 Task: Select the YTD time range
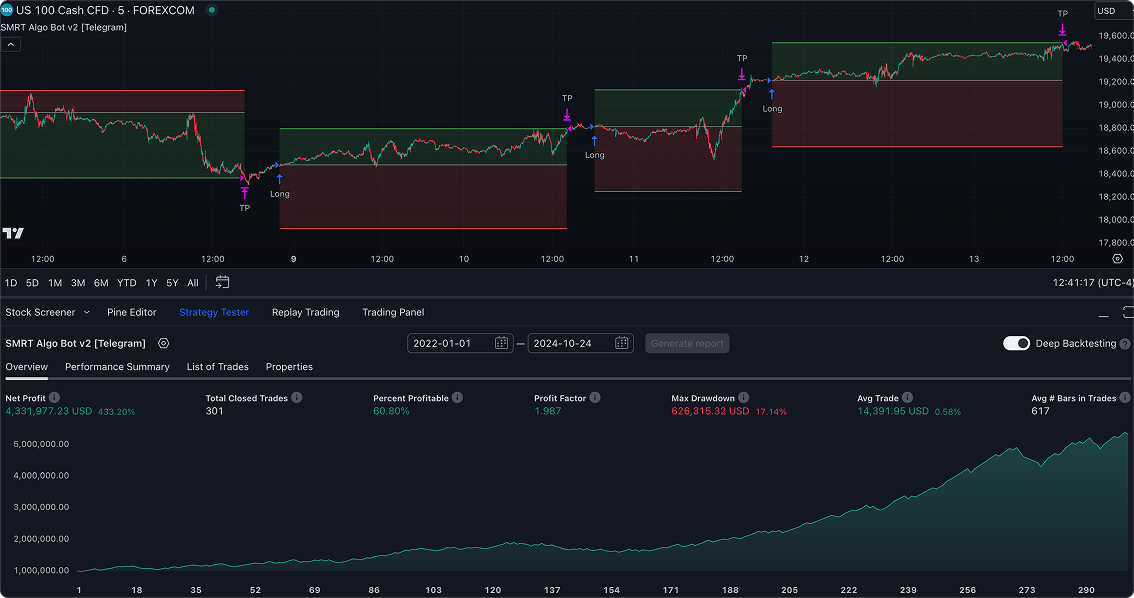pyautogui.click(x=127, y=283)
